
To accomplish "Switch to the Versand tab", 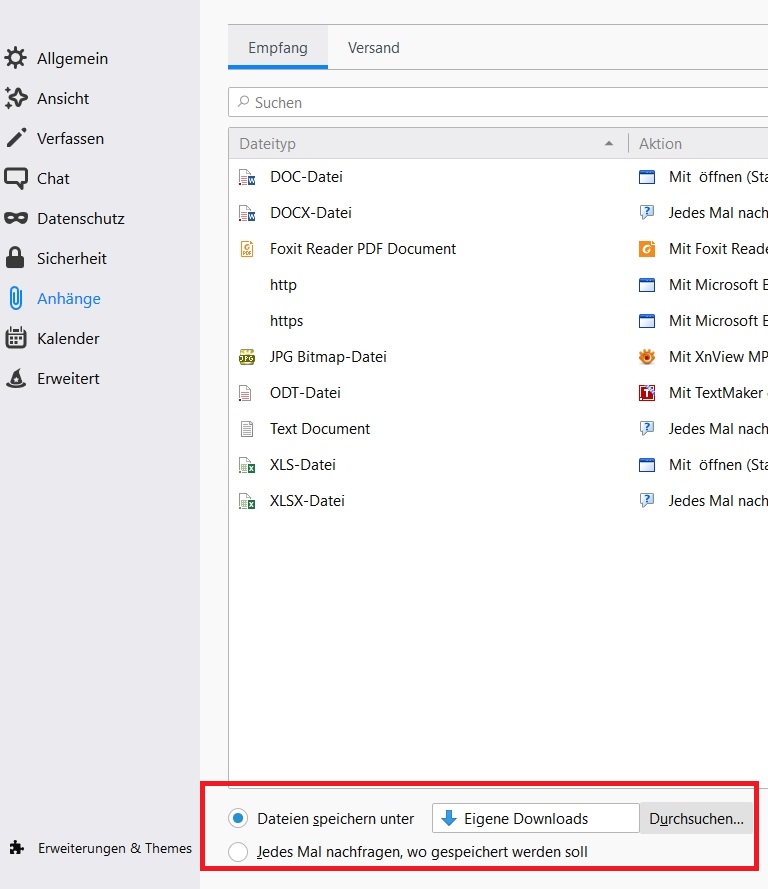I will pos(373,48).
